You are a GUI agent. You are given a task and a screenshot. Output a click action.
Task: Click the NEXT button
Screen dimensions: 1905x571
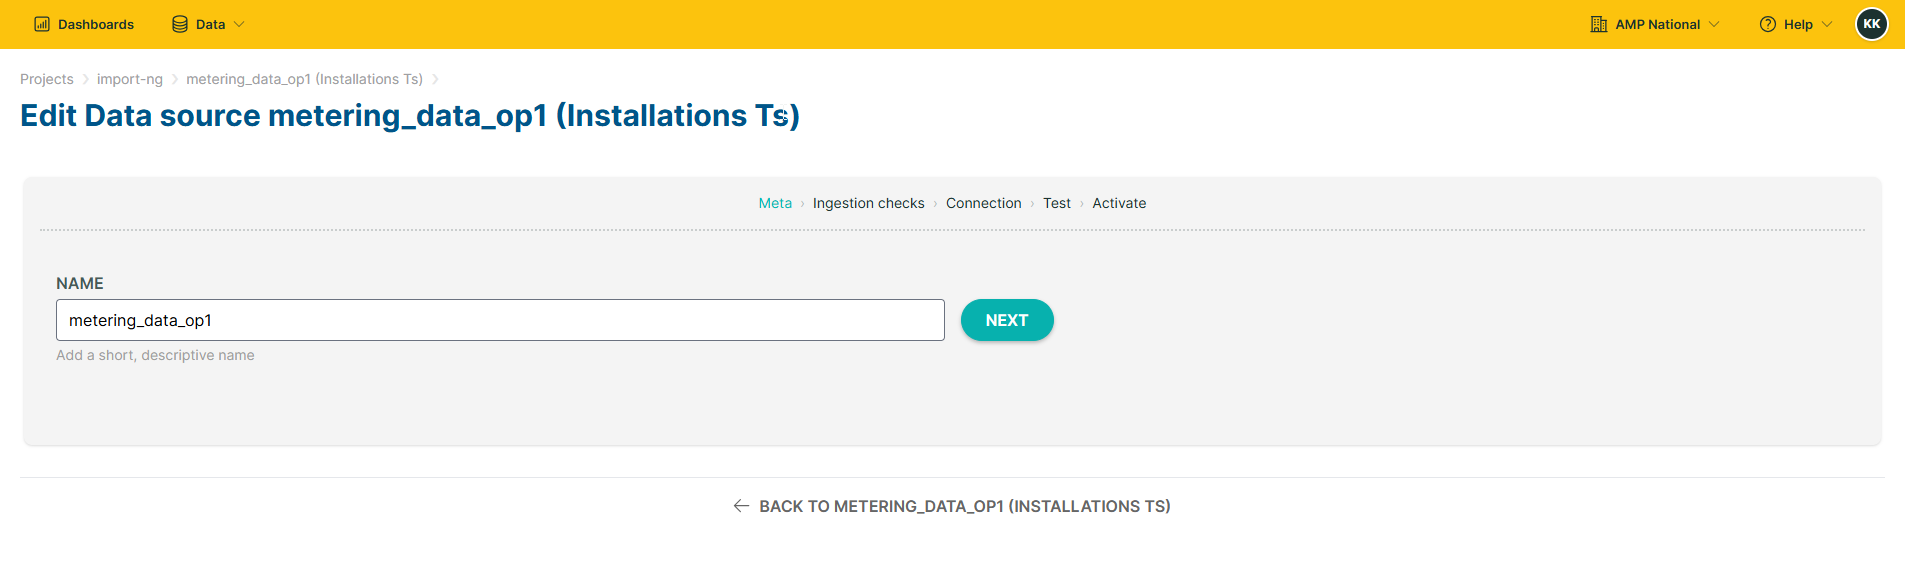pyautogui.click(x=1007, y=320)
